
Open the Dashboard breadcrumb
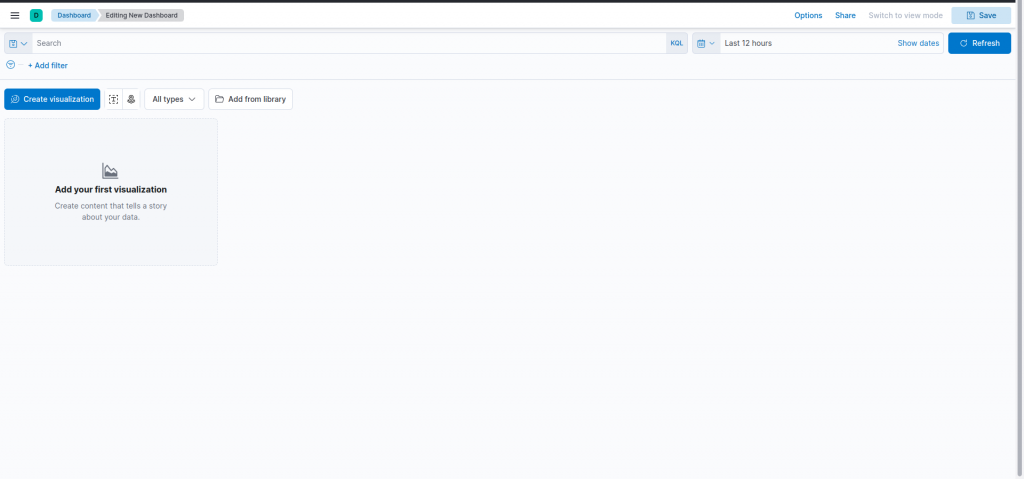[x=74, y=15]
